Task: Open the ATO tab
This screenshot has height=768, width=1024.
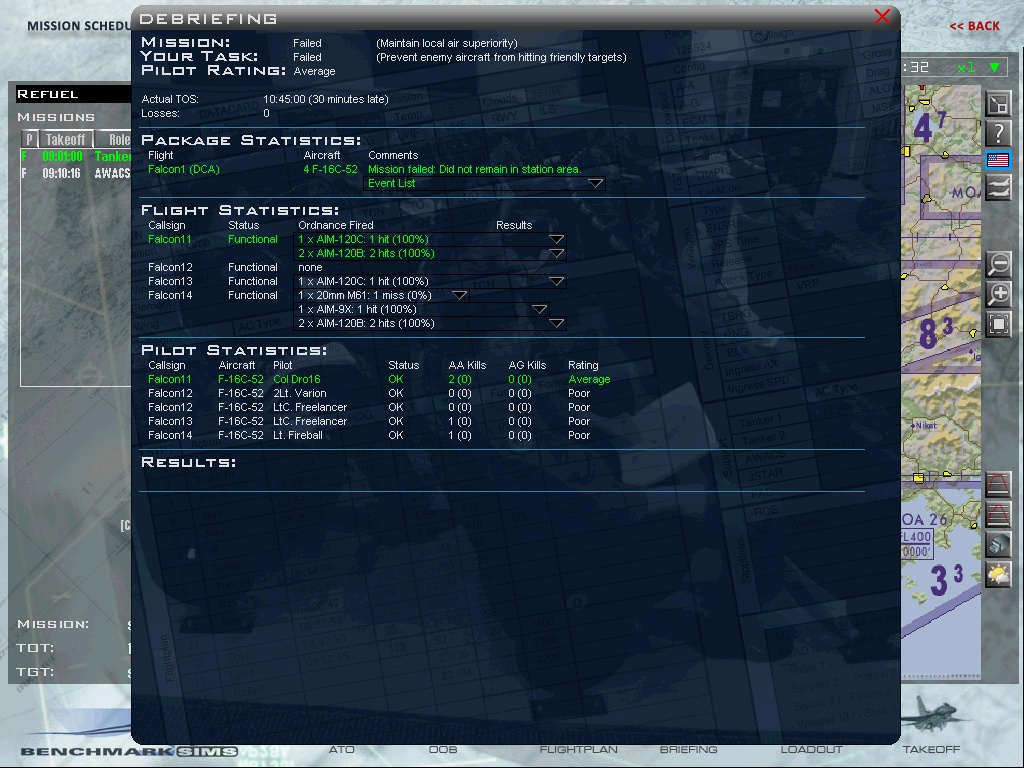Action: click(342, 749)
